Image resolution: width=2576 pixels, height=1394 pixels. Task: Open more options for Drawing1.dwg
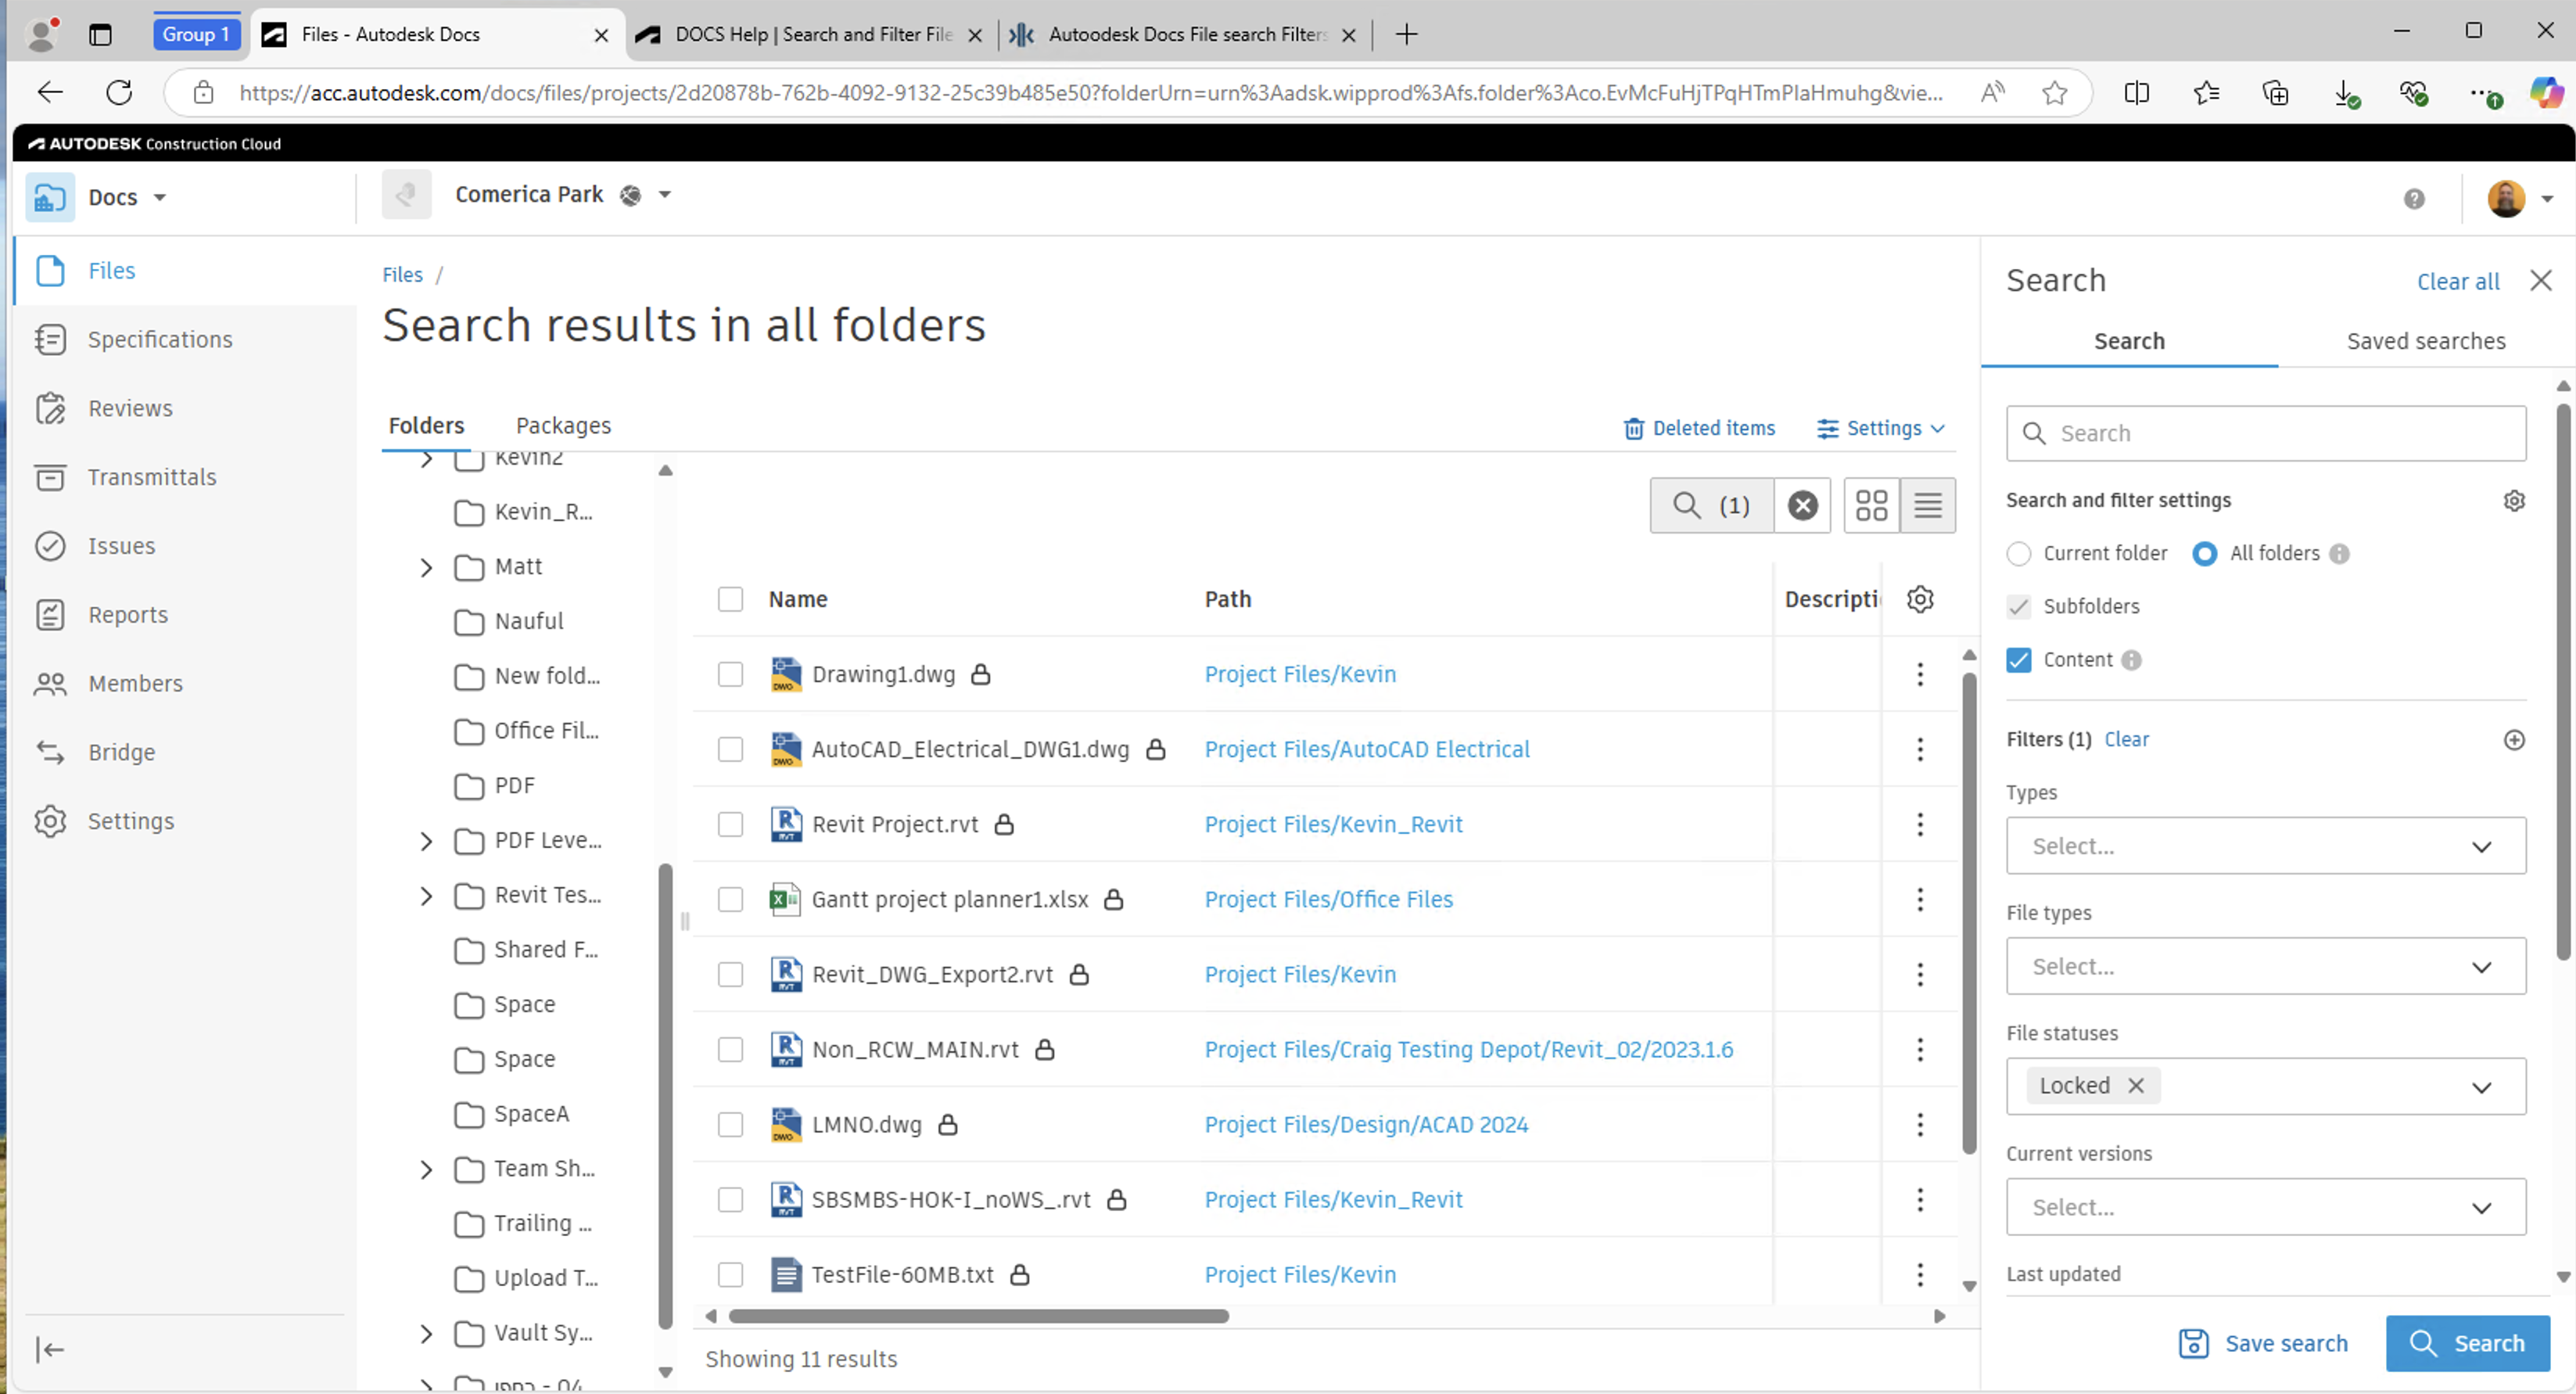point(1920,674)
